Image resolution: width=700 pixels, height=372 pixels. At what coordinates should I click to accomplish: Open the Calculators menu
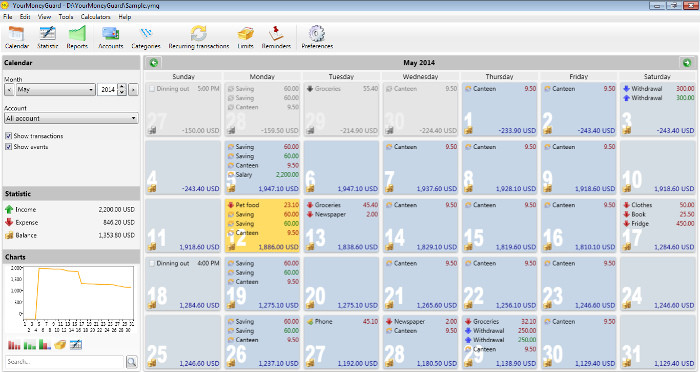point(96,17)
